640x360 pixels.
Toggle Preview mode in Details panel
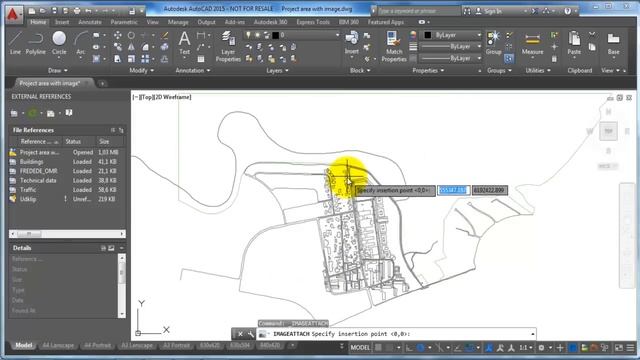111,248
